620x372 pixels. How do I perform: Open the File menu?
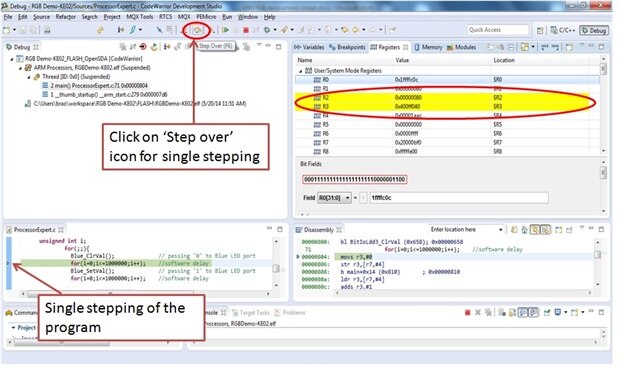click(x=8, y=17)
